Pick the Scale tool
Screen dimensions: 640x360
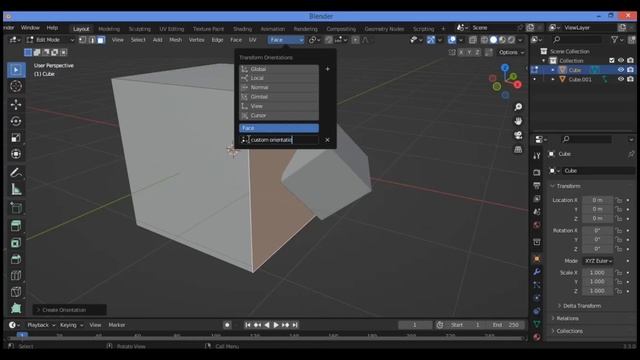pyautogui.click(x=16, y=138)
